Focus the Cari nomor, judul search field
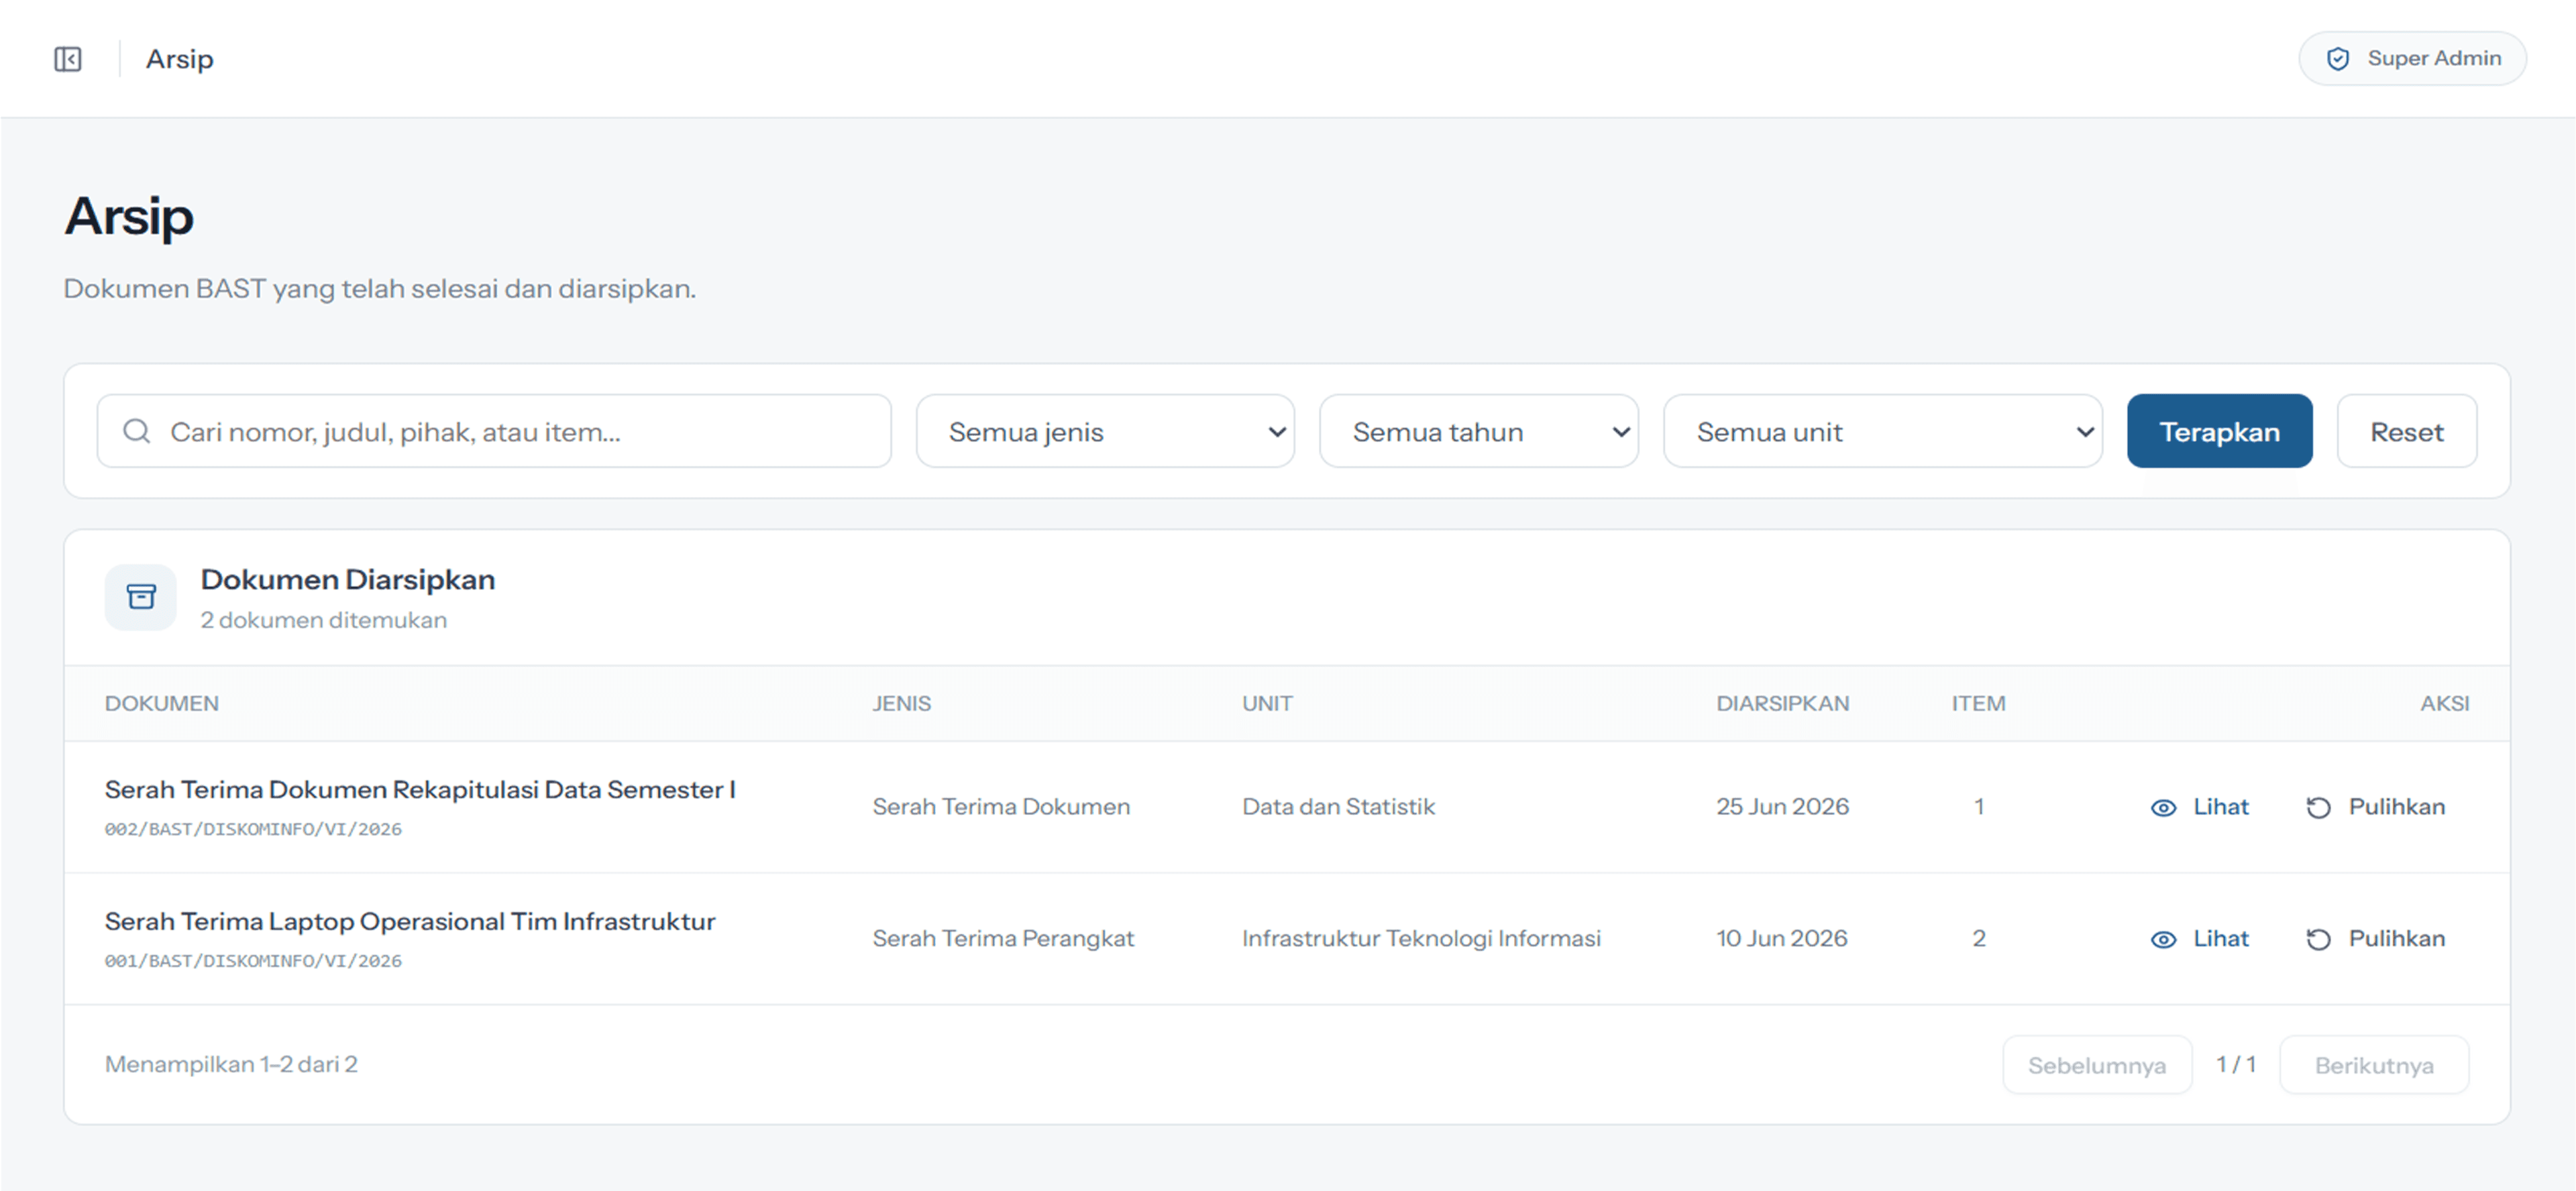 pyautogui.click(x=494, y=431)
